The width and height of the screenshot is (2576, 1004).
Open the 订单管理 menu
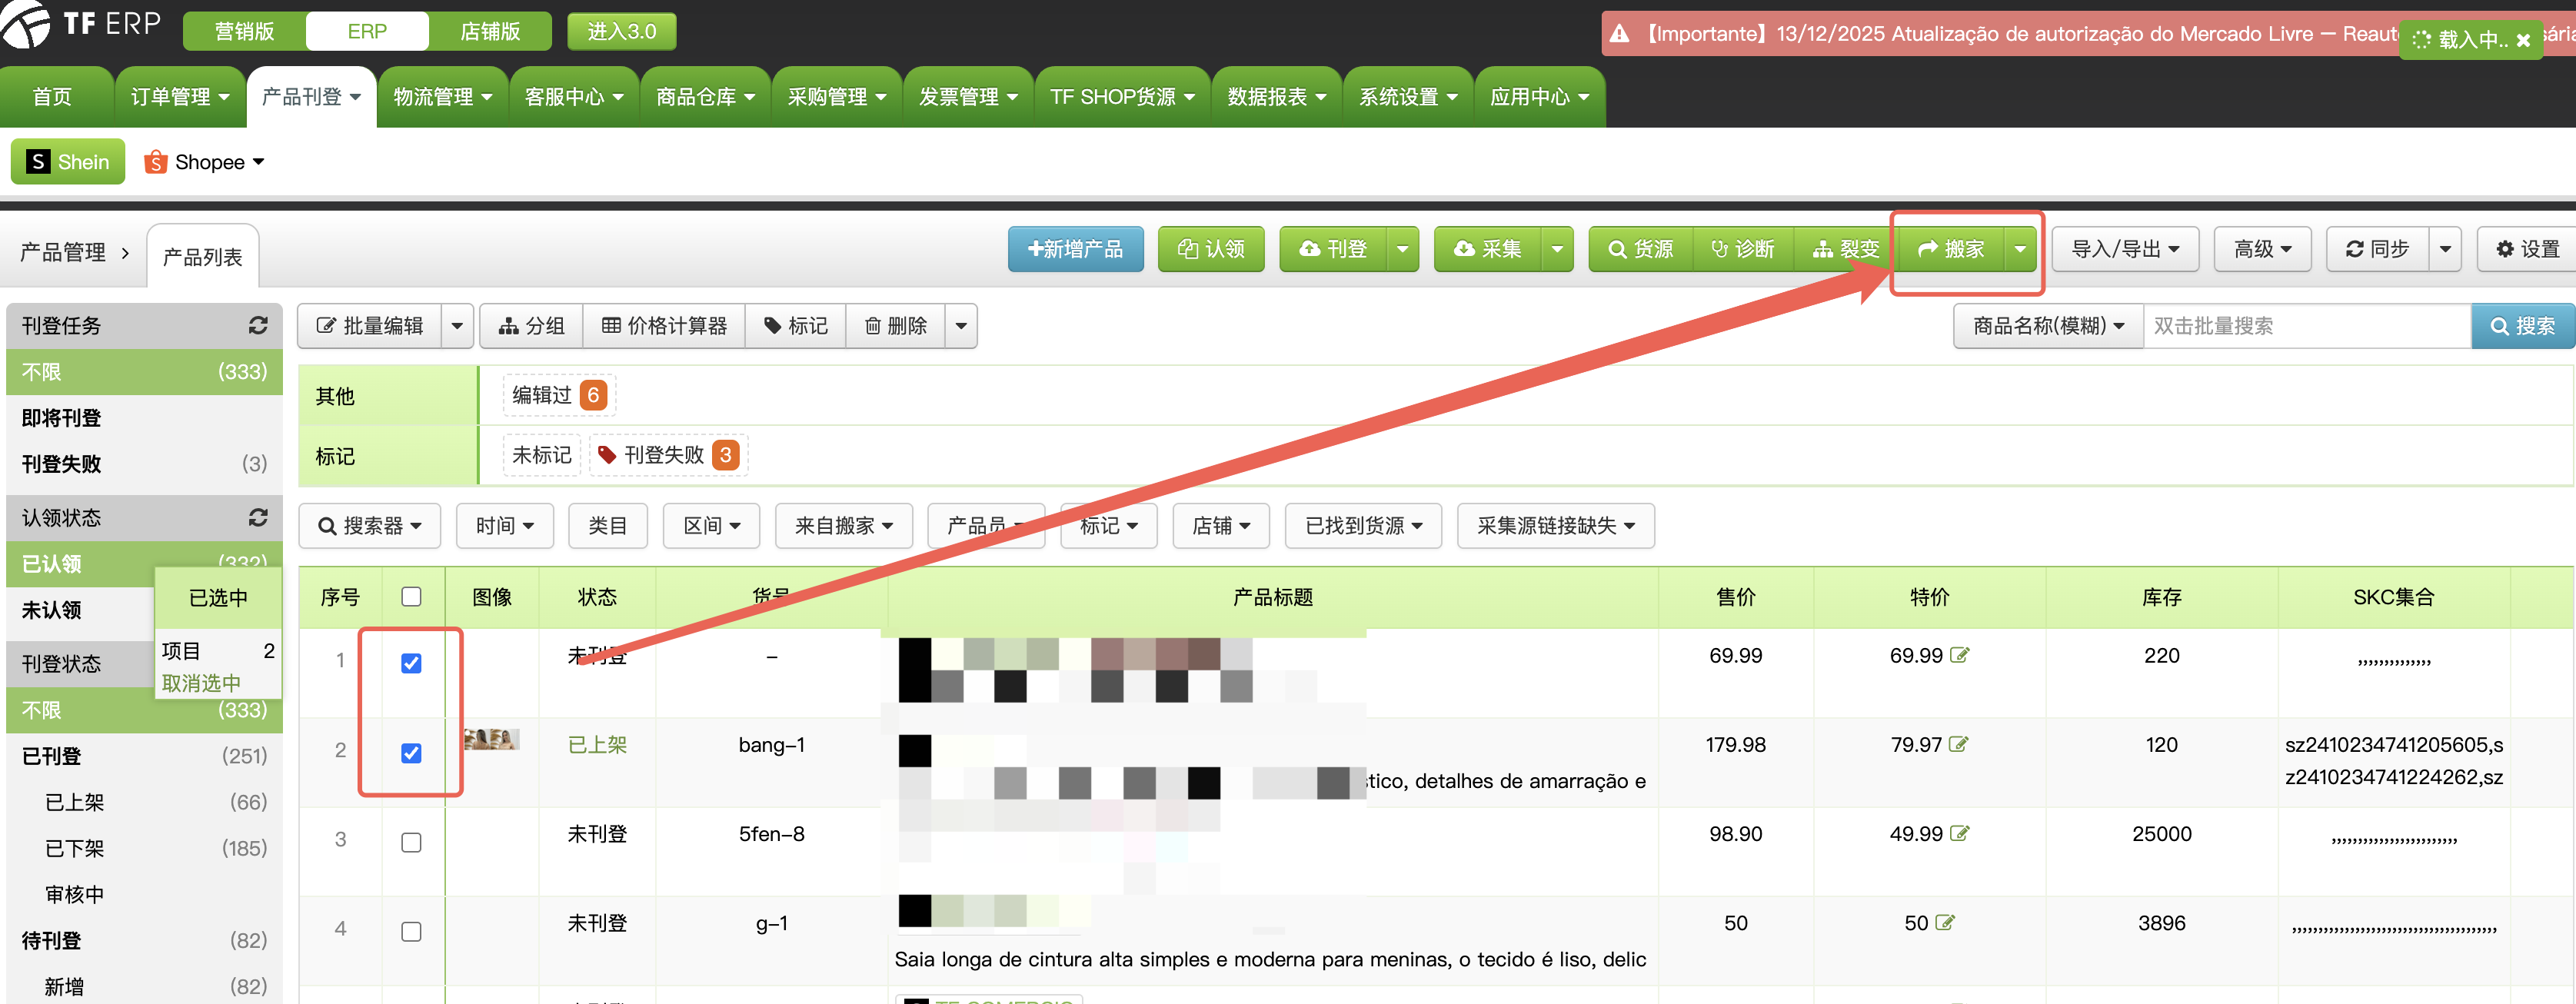point(180,97)
